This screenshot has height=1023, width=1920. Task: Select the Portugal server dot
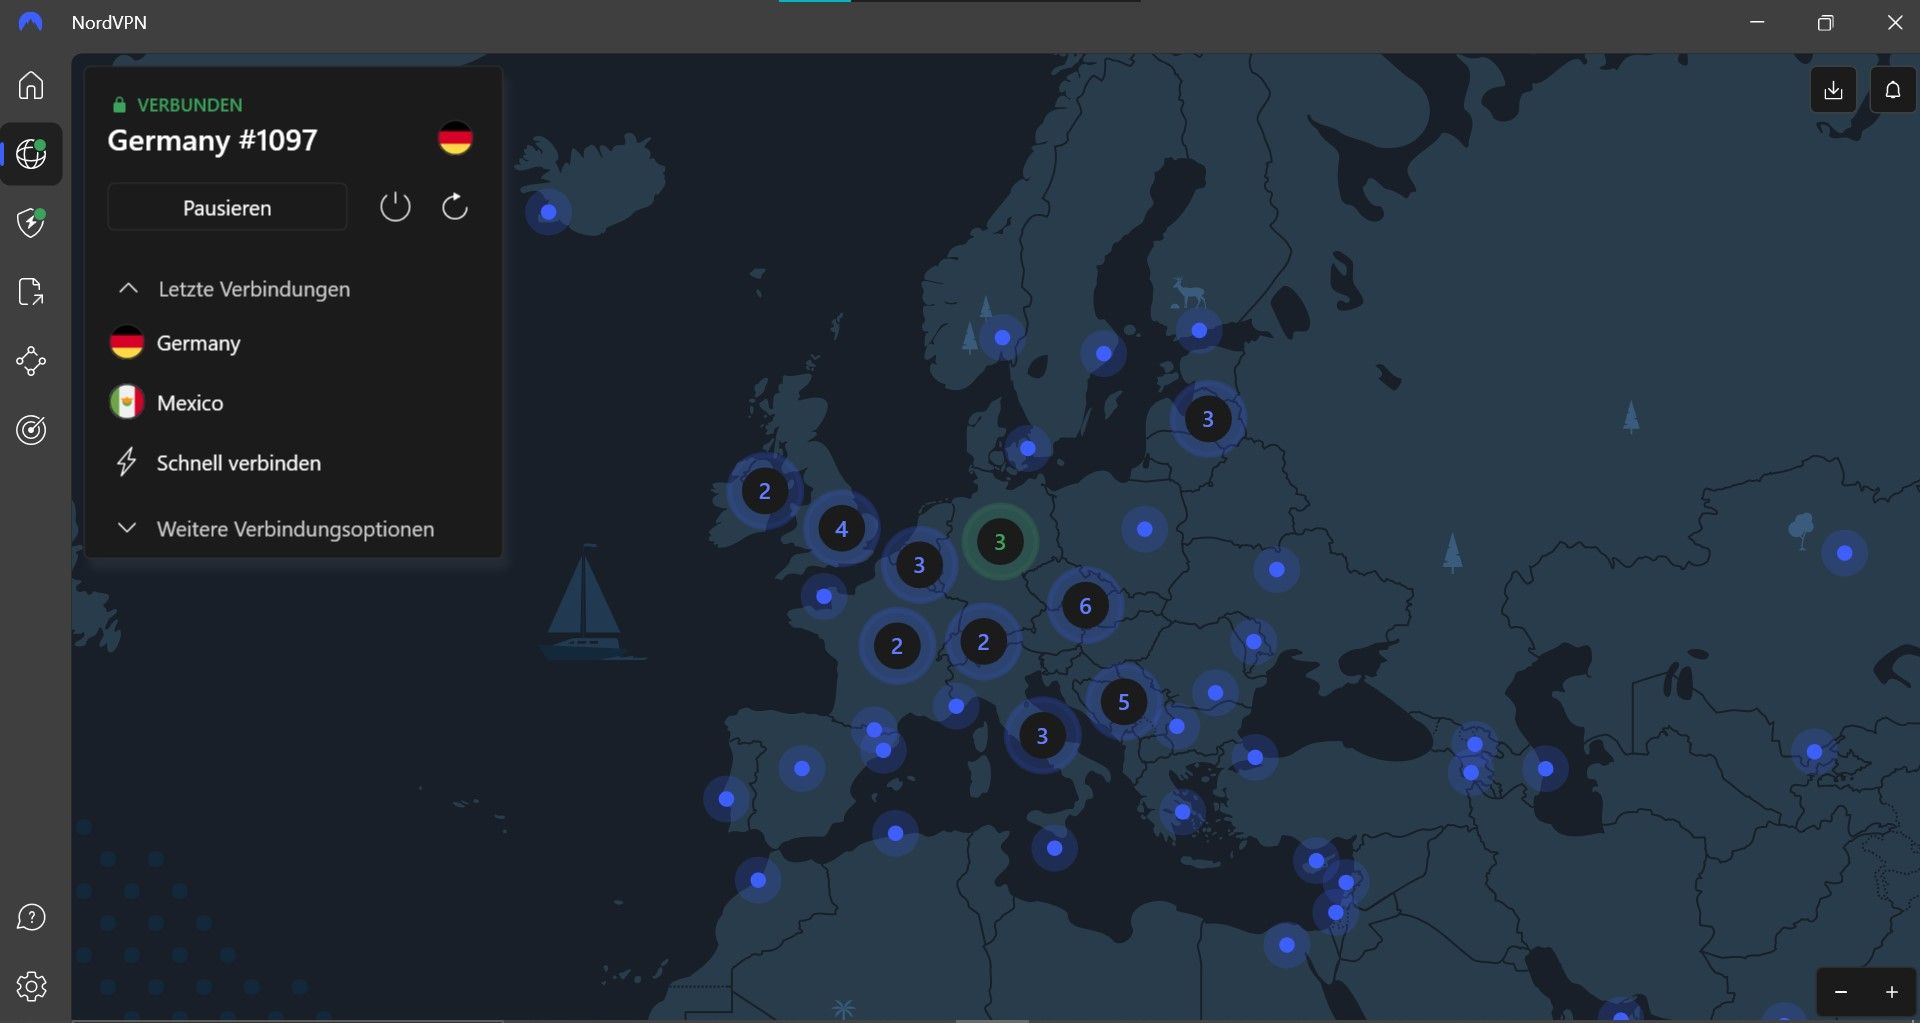coord(727,799)
